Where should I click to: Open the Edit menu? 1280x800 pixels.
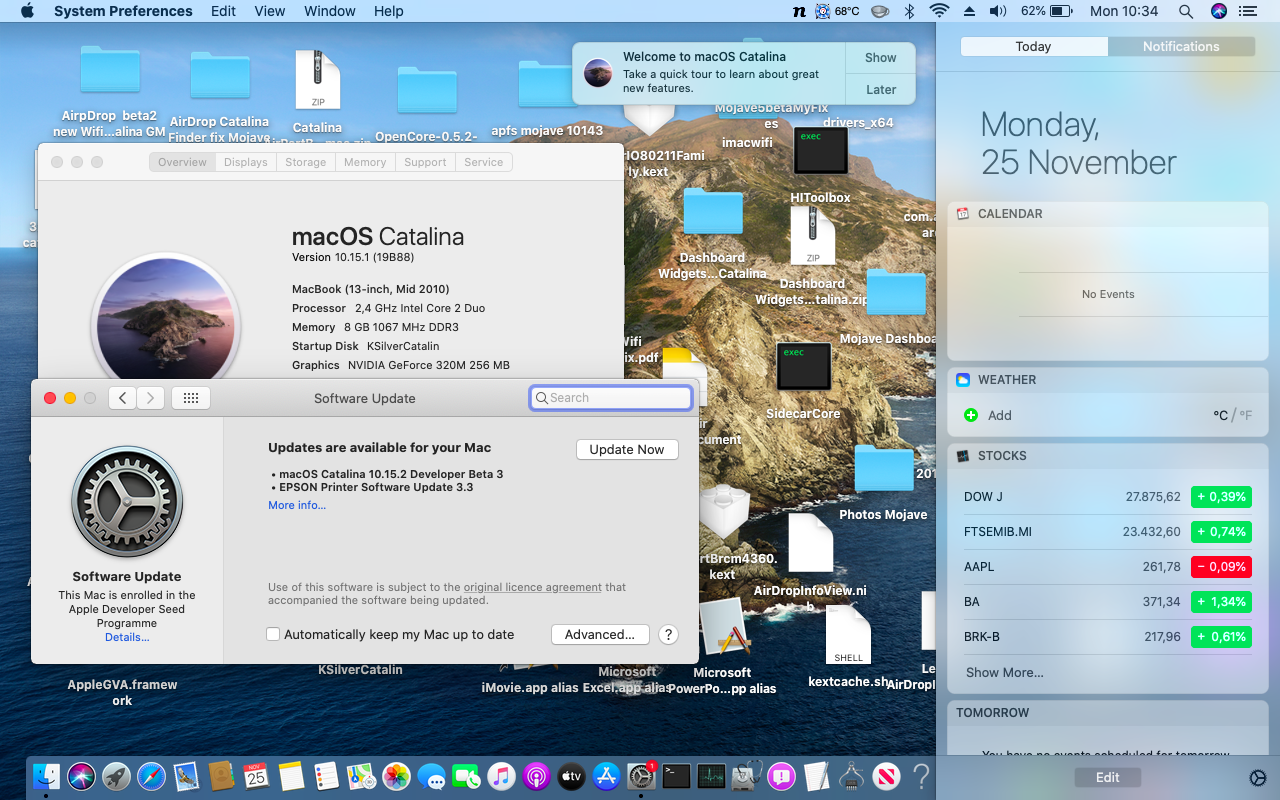coord(223,11)
